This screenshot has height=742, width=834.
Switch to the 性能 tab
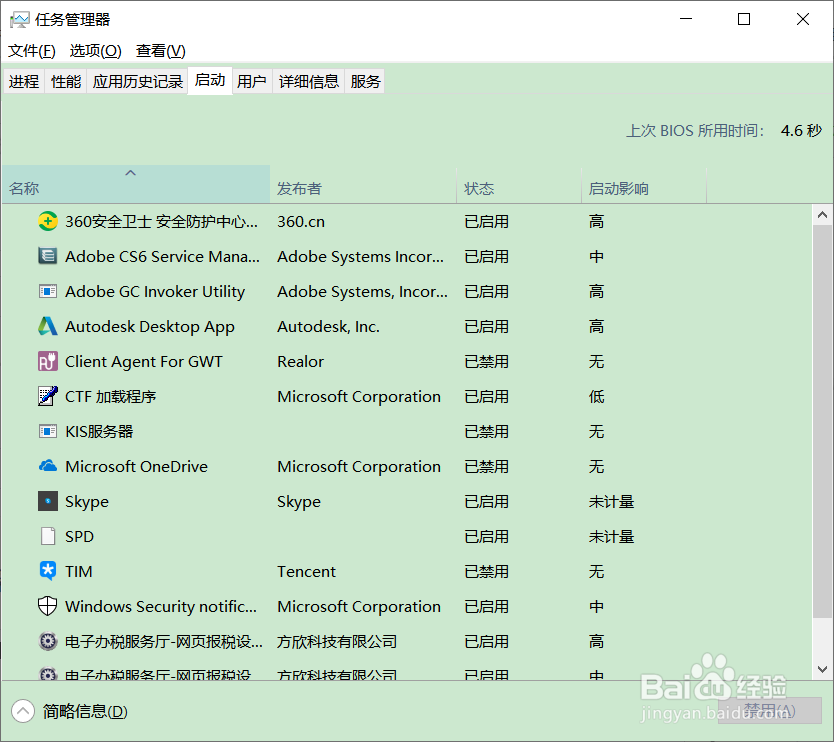pos(65,81)
